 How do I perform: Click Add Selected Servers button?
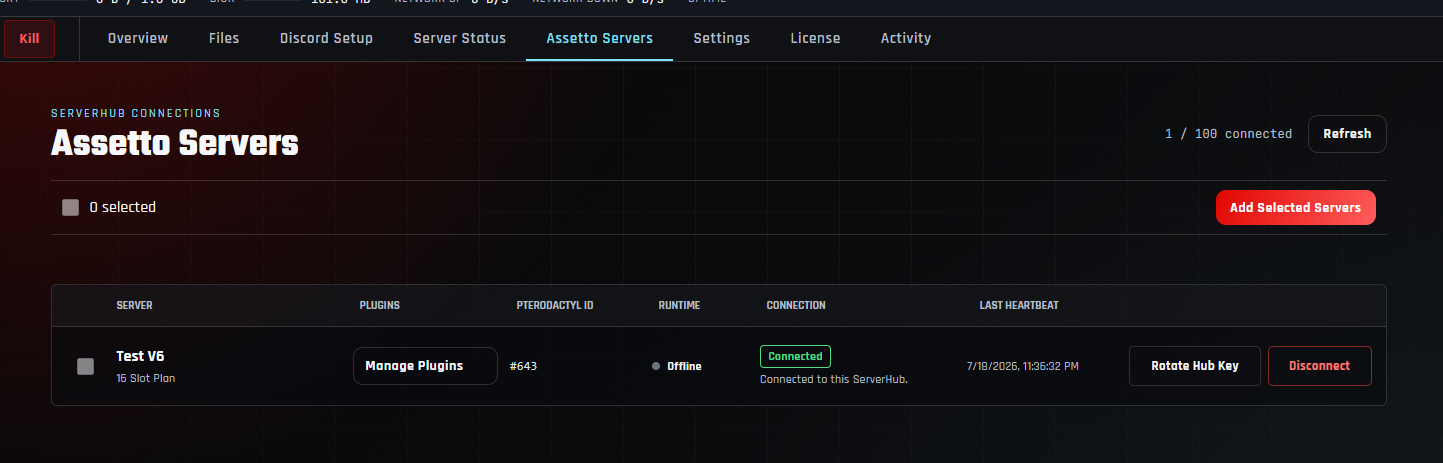pyautogui.click(x=1295, y=208)
